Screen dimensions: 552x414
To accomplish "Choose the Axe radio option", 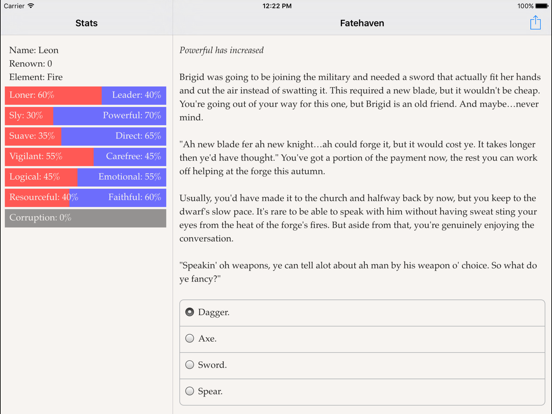I will [362, 339].
